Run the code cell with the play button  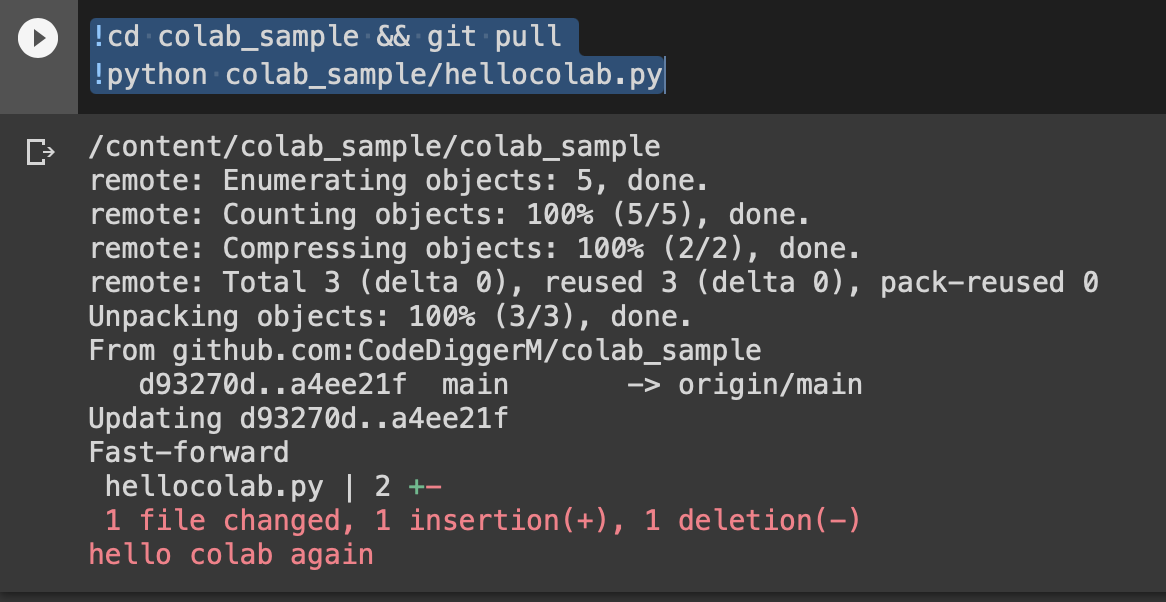point(38,39)
